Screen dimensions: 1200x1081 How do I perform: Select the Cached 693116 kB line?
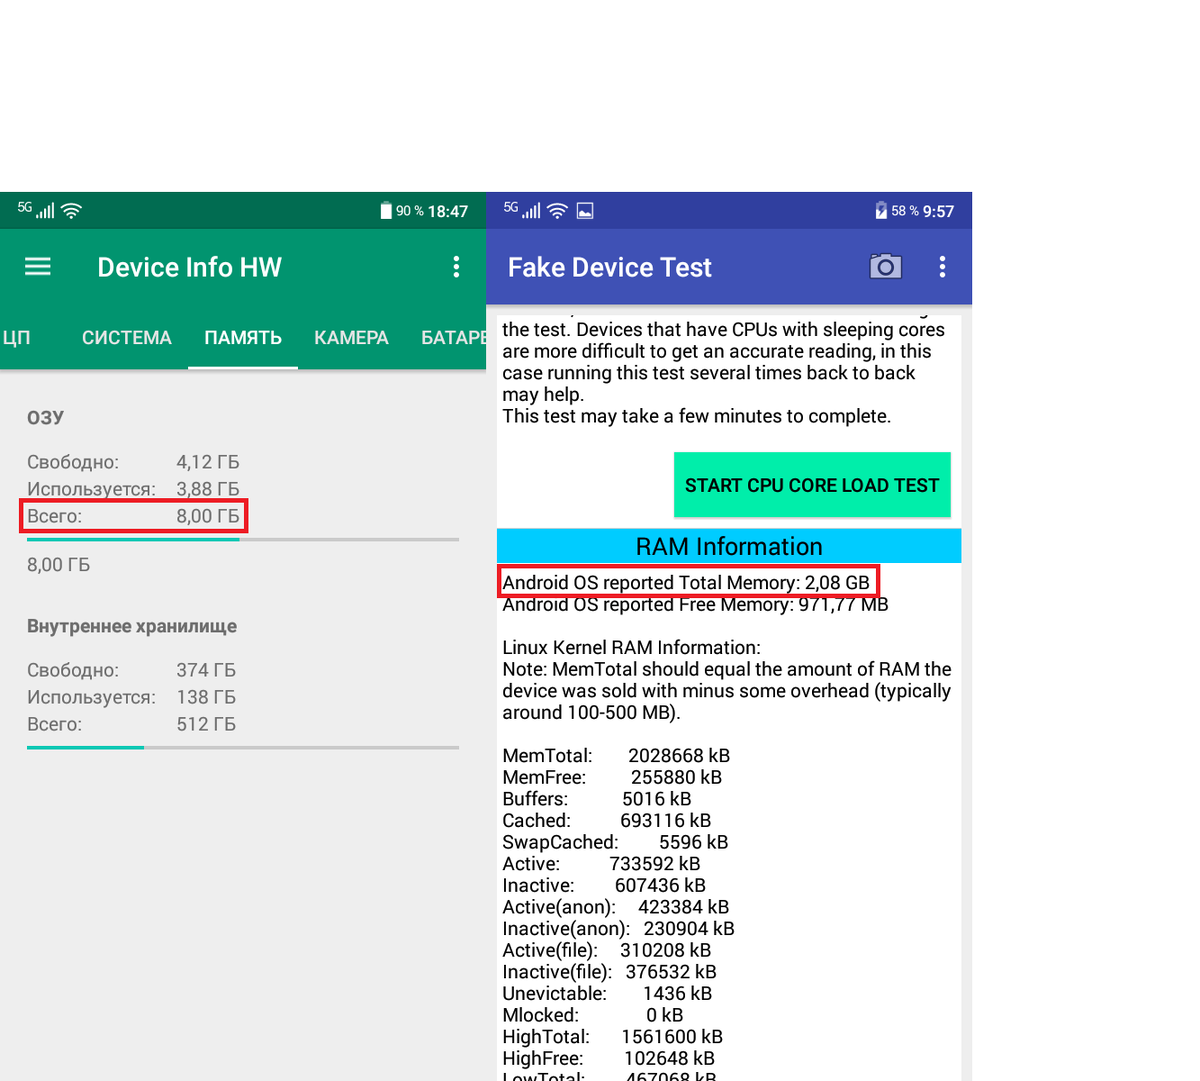tap(607, 820)
